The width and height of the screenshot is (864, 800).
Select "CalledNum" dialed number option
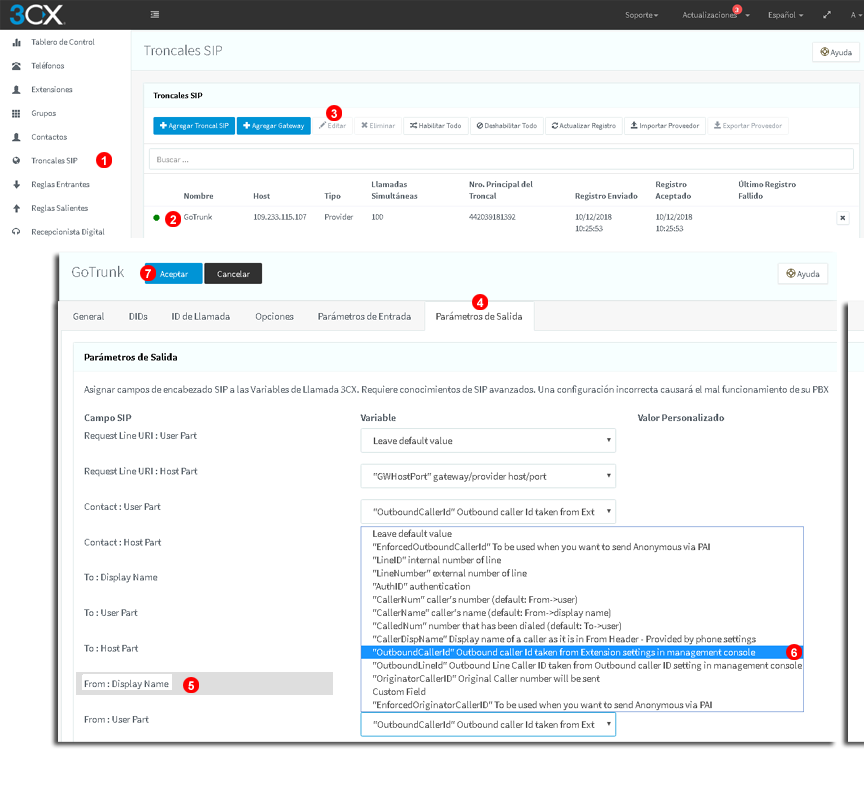pyautogui.click(x=582, y=626)
